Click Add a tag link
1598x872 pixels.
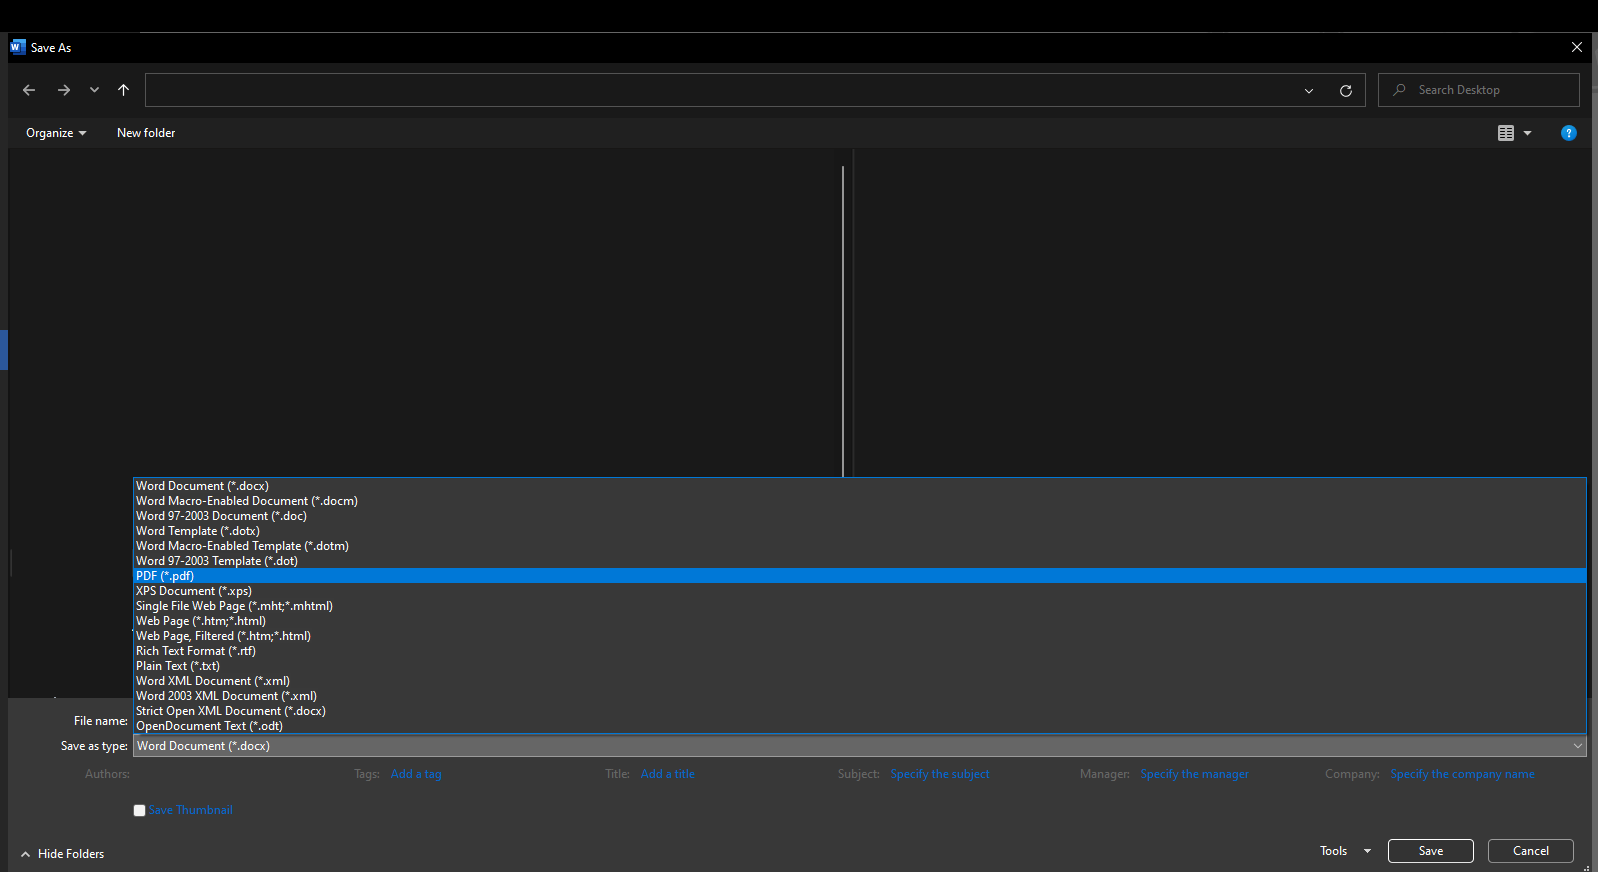coord(416,774)
